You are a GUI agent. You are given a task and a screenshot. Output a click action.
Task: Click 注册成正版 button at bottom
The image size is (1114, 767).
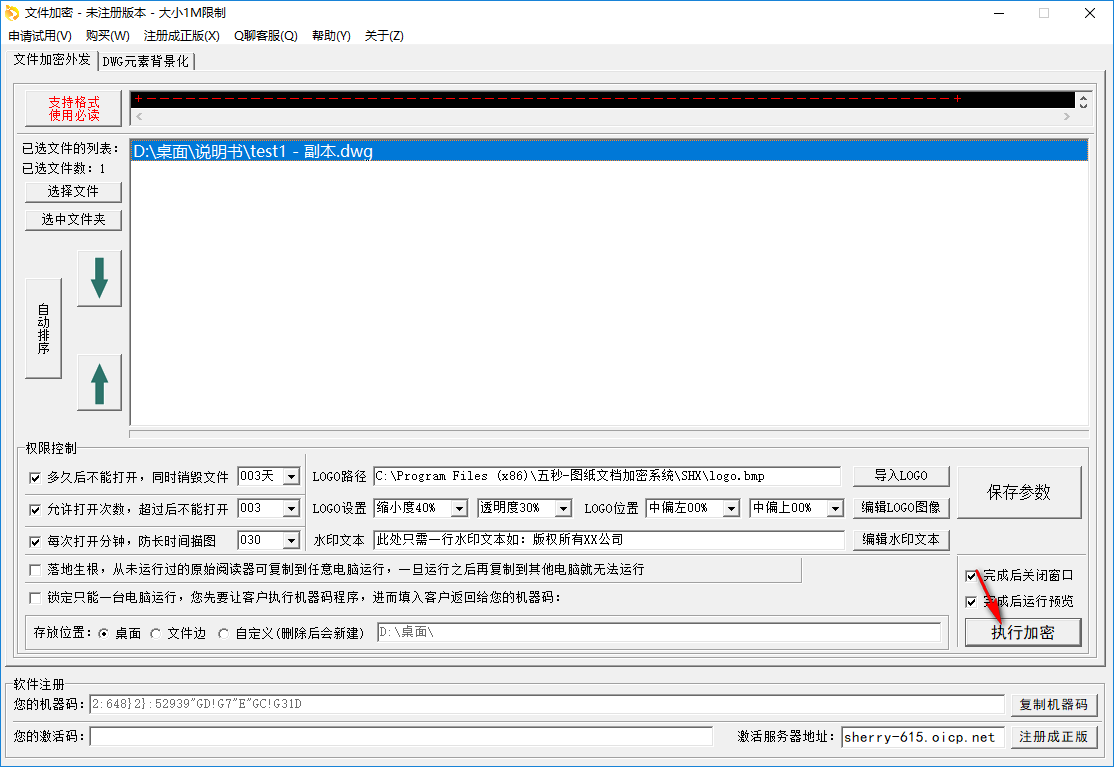click(1054, 737)
